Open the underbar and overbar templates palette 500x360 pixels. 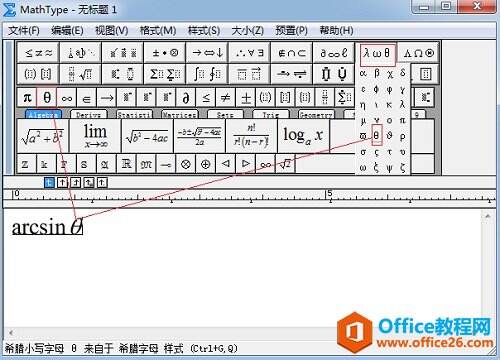pos(249,74)
